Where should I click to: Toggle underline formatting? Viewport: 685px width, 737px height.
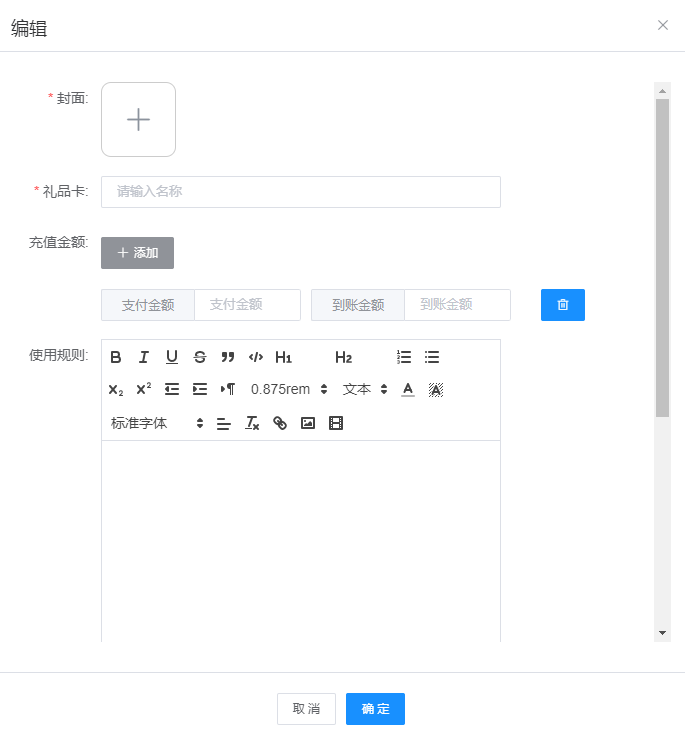tap(172, 357)
